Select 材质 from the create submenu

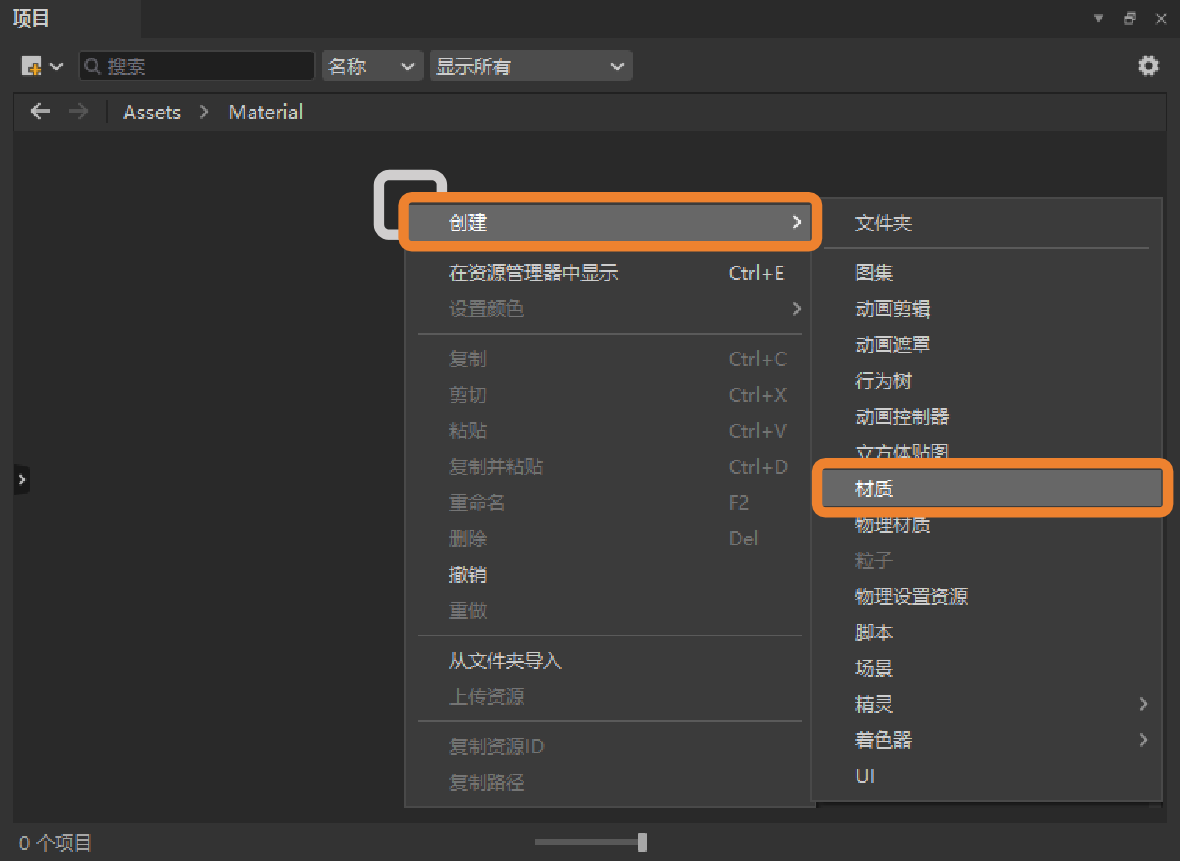(990, 488)
